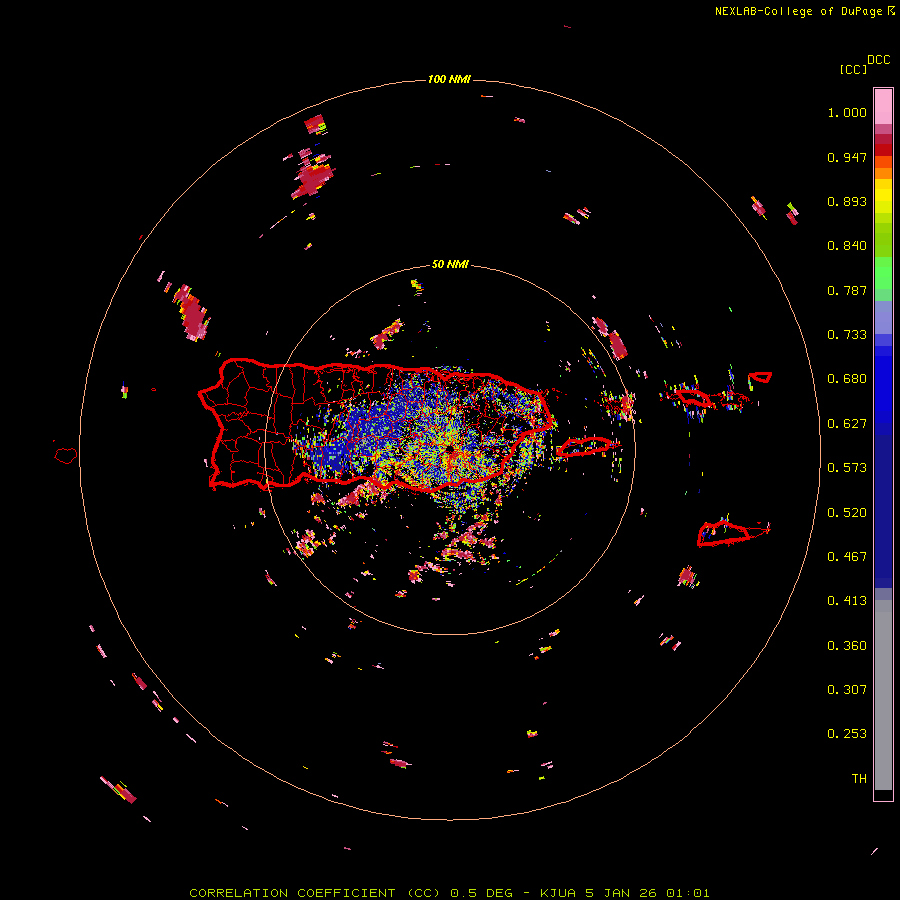The image size is (900, 900).
Task: Click the 50 NMI range ring label
Action: coord(450,265)
